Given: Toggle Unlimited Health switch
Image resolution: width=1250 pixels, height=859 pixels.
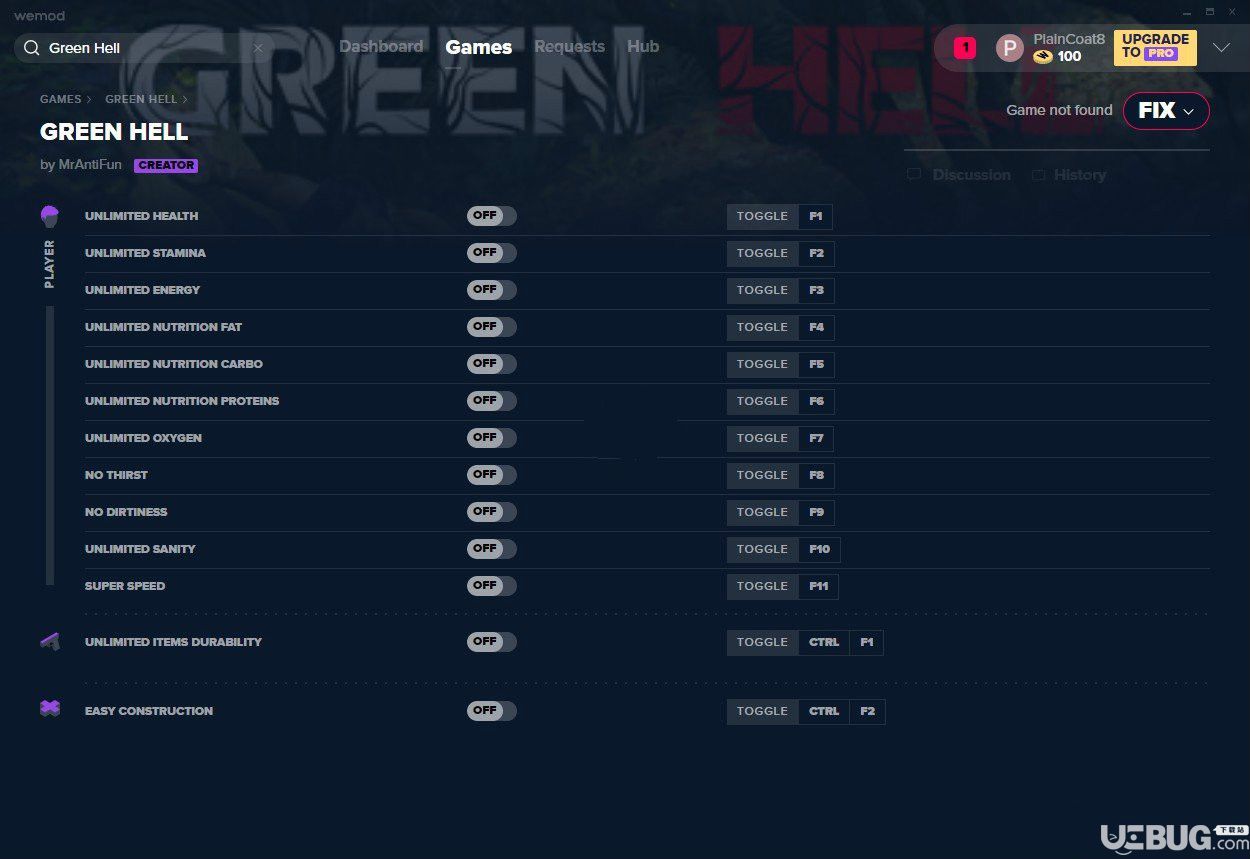Looking at the screenshot, I should (x=492, y=216).
